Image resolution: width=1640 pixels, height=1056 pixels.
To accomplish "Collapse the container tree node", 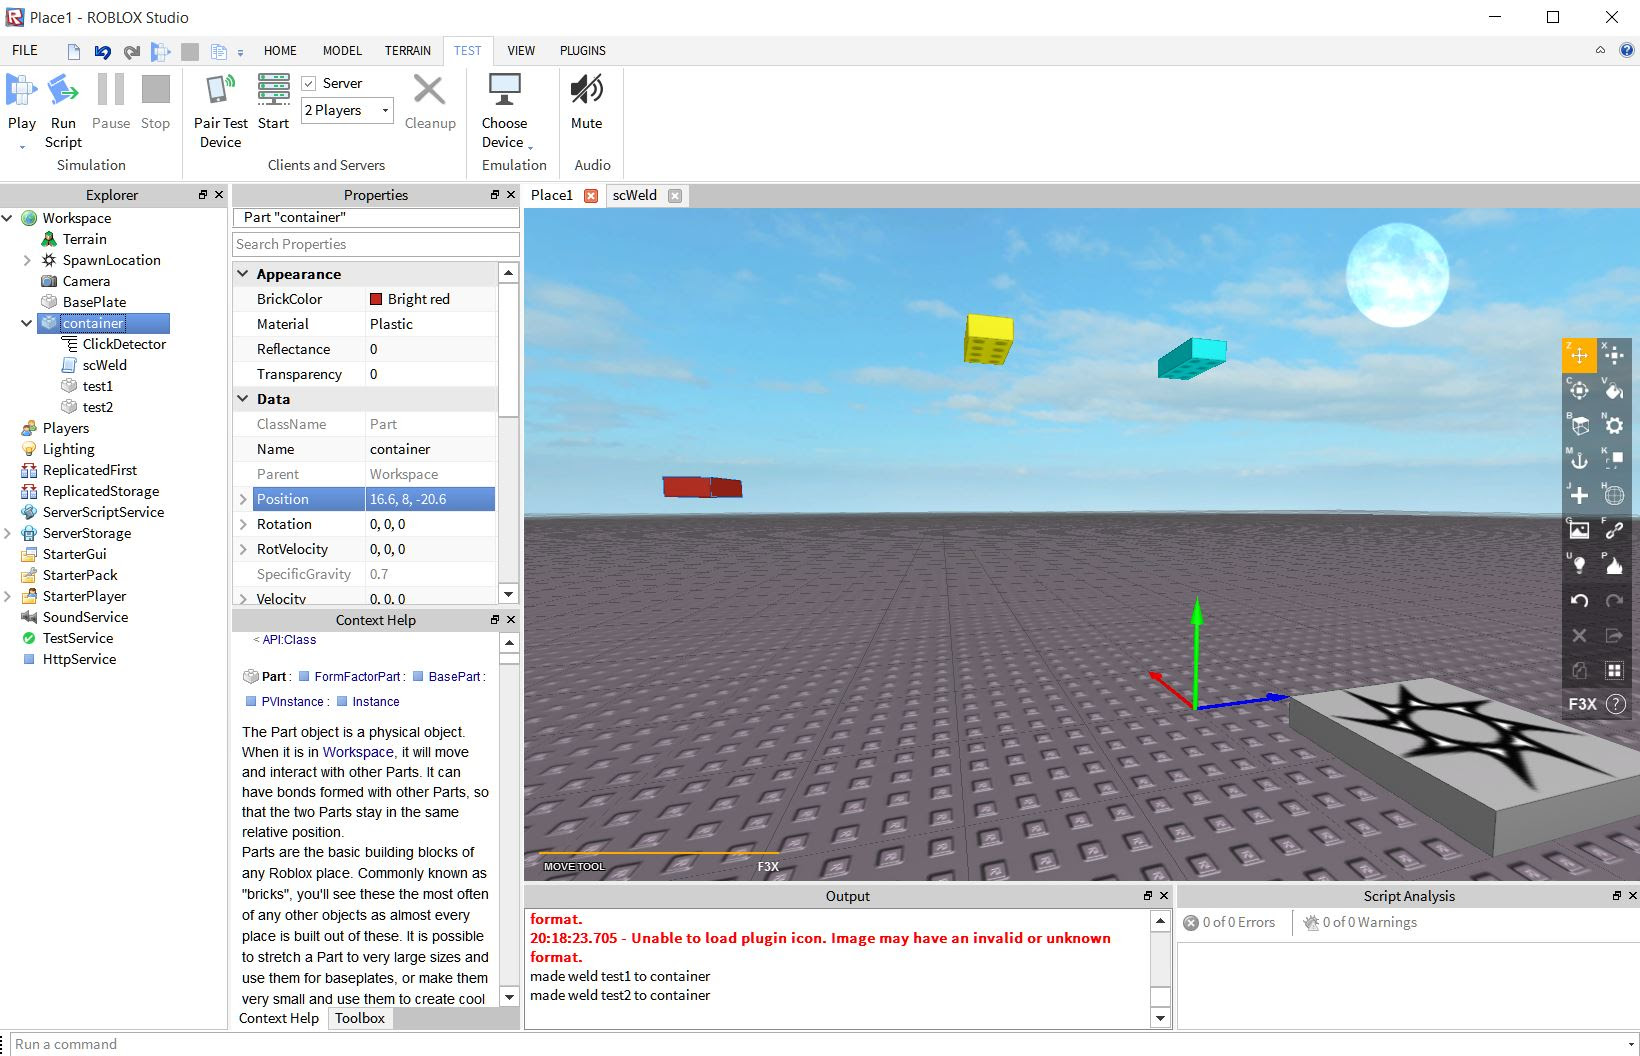I will coord(26,323).
